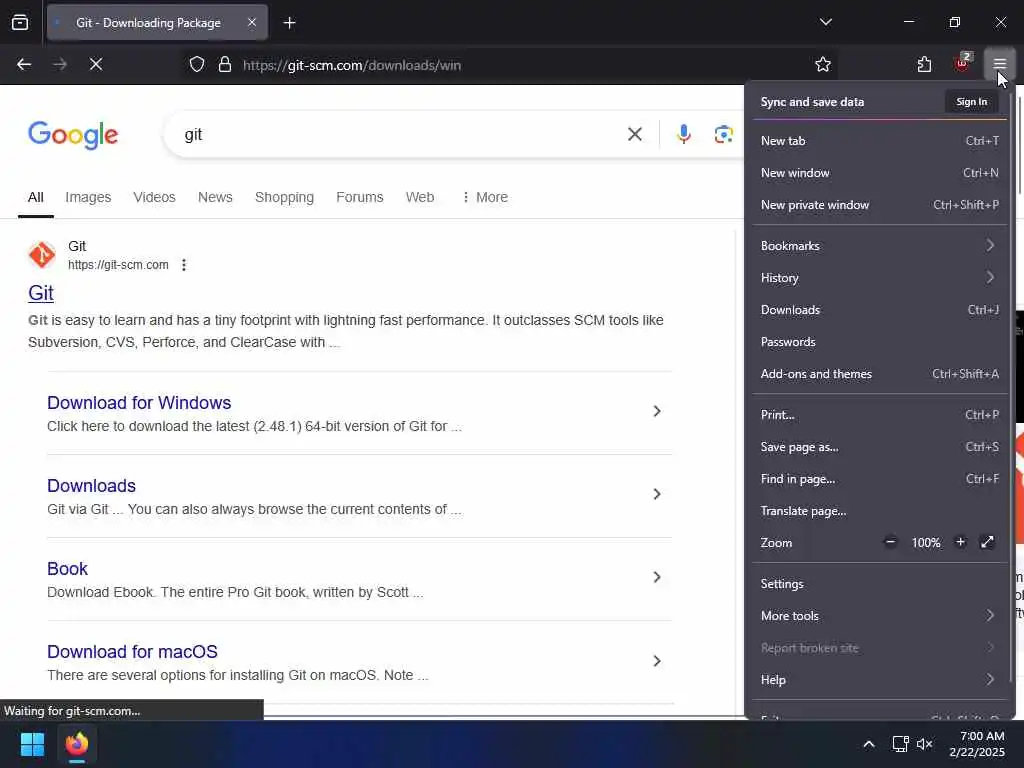Viewport: 1024px width, 768px height.
Task: Clear the Google search box
Action: pos(634,135)
